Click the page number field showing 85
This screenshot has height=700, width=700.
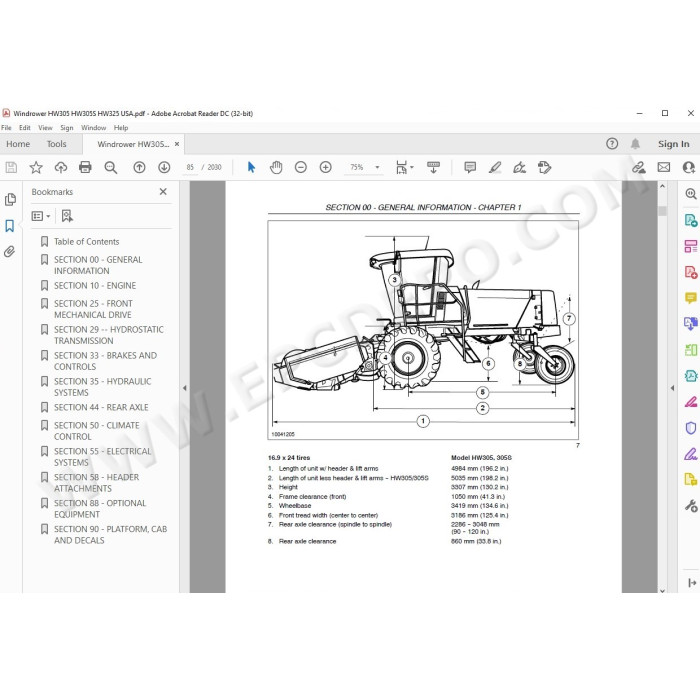(190, 167)
